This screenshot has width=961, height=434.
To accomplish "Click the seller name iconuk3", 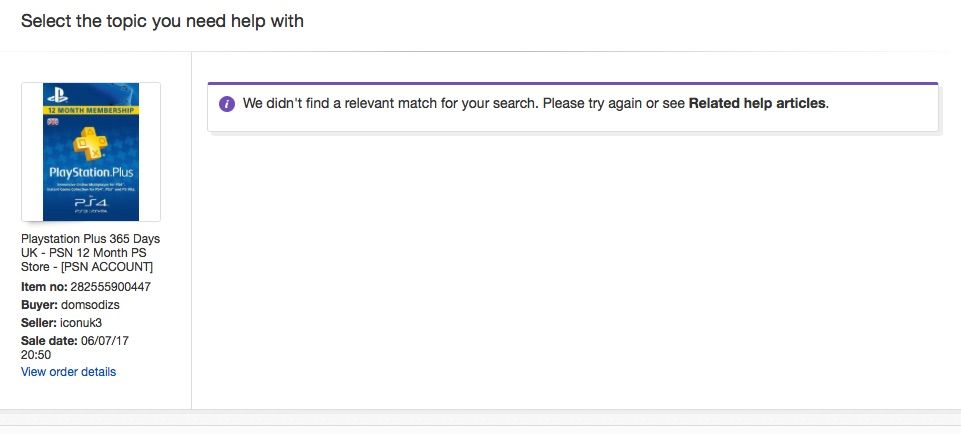I will [x=83, y=322].
